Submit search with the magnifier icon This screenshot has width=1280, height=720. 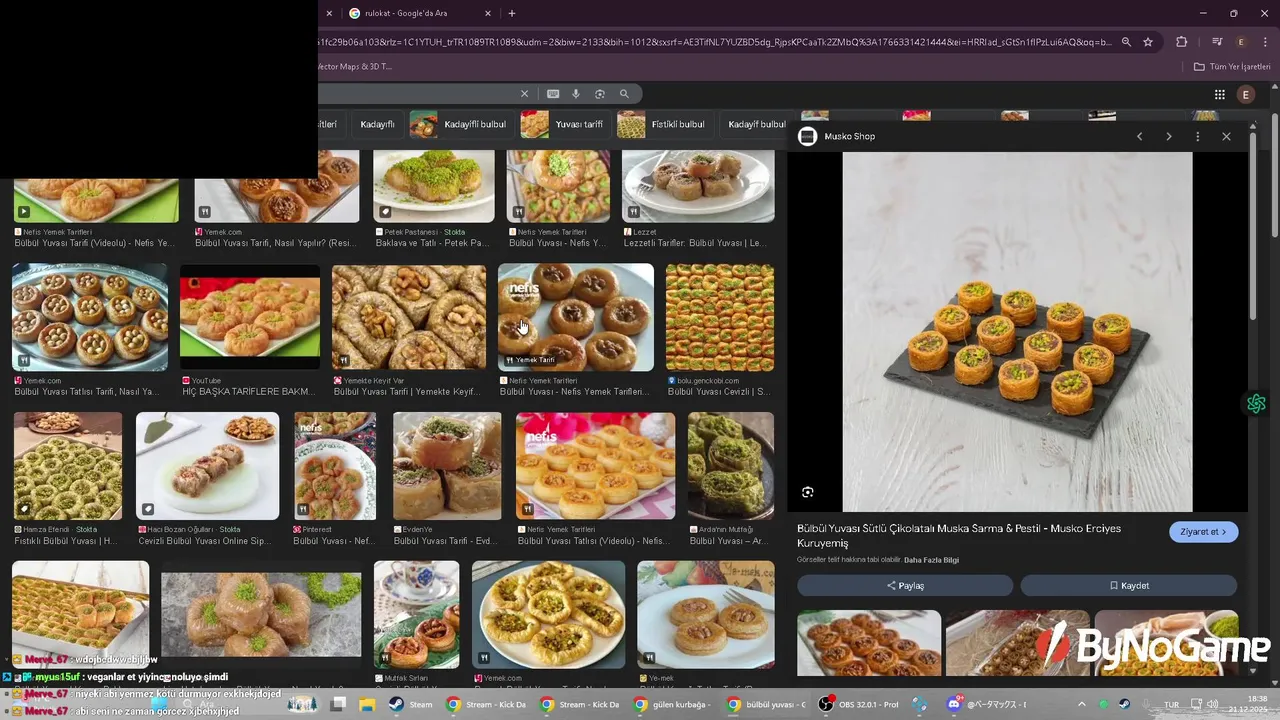tap(624, 94)
